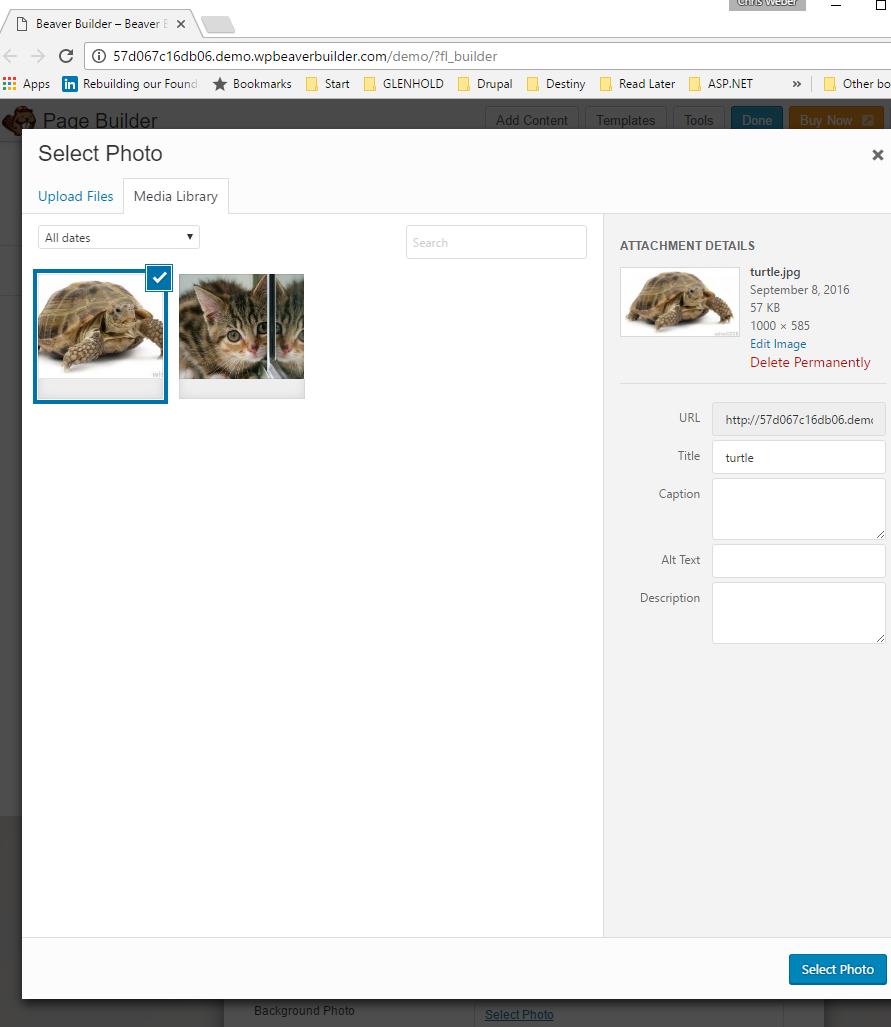Switch to Media Library tab
The image size is (891, 1027).
coord(176,196)
